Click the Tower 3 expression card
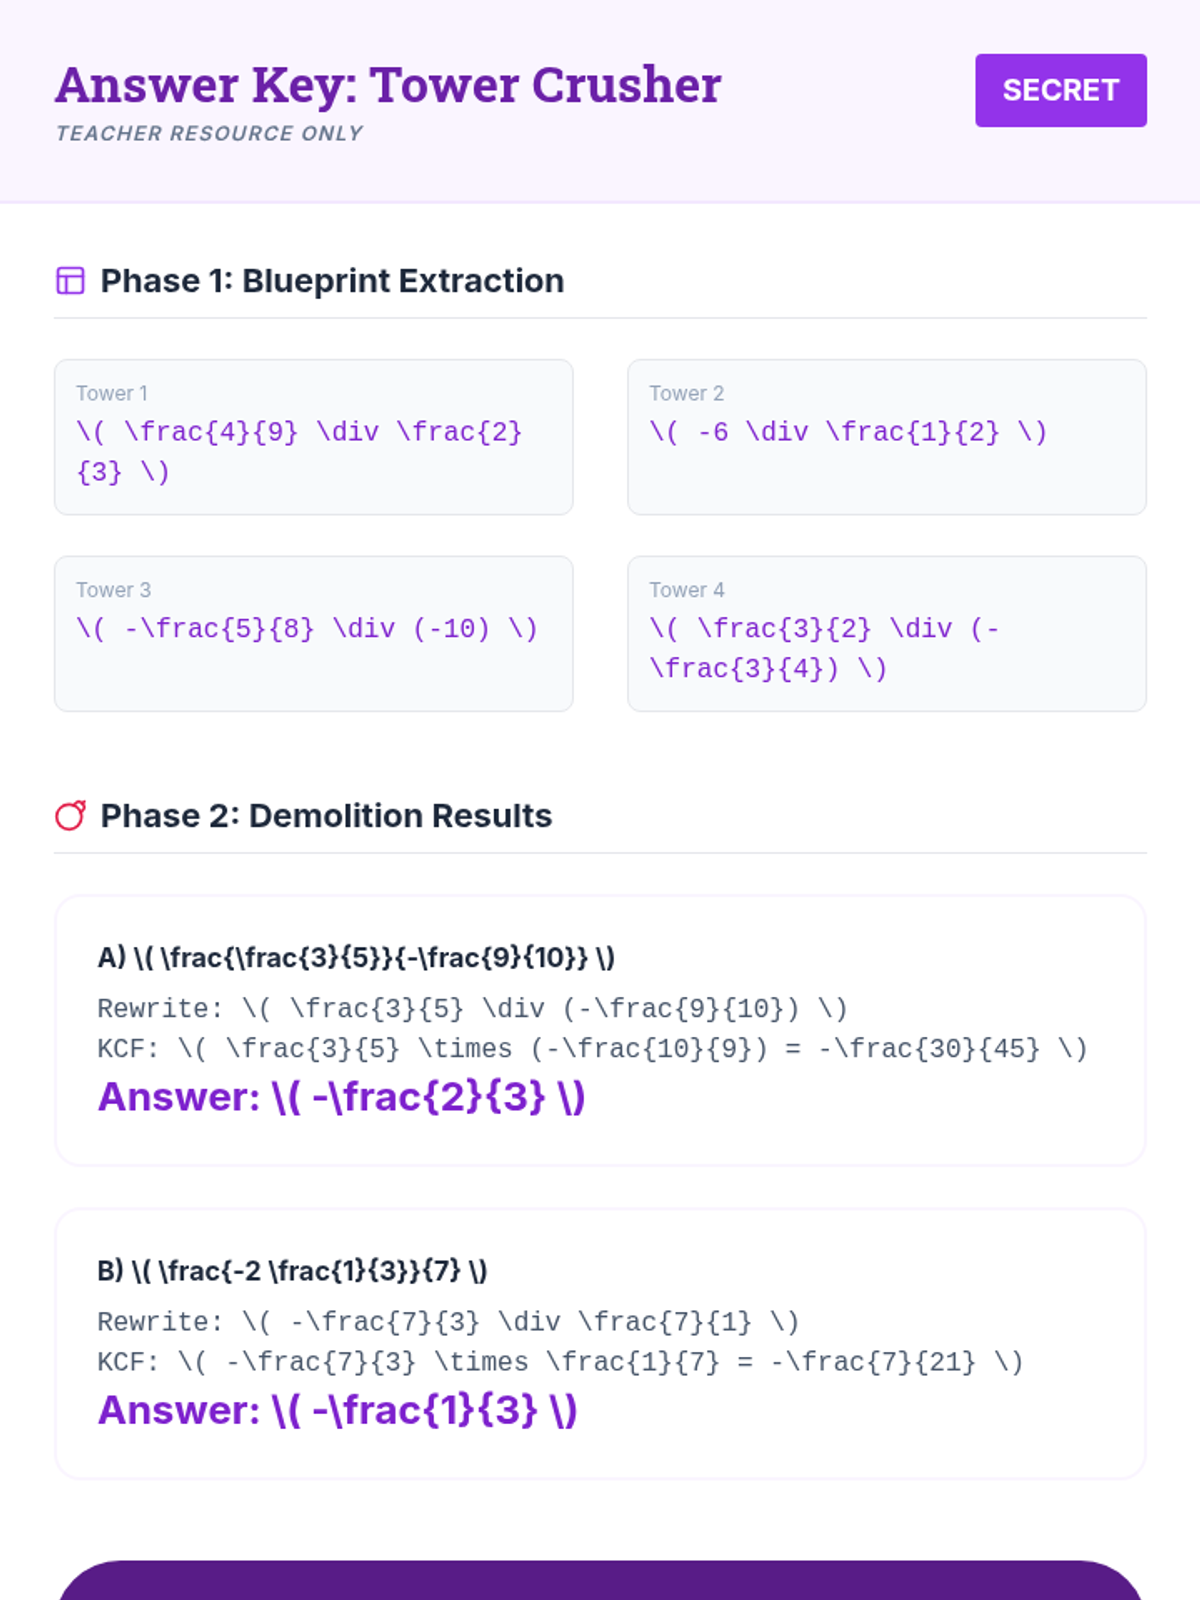1200x1600 pixels. 313,633
